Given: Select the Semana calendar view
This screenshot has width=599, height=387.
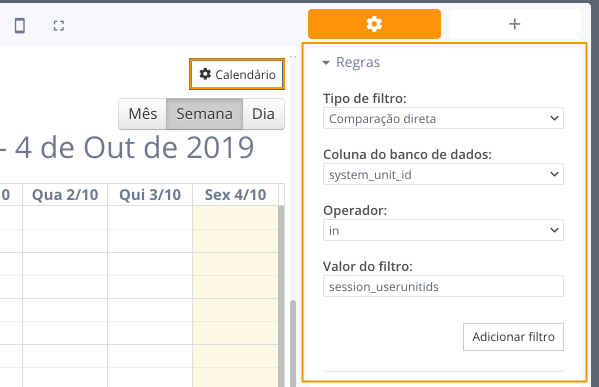Looking at the screenshot, I should (204, 114).
